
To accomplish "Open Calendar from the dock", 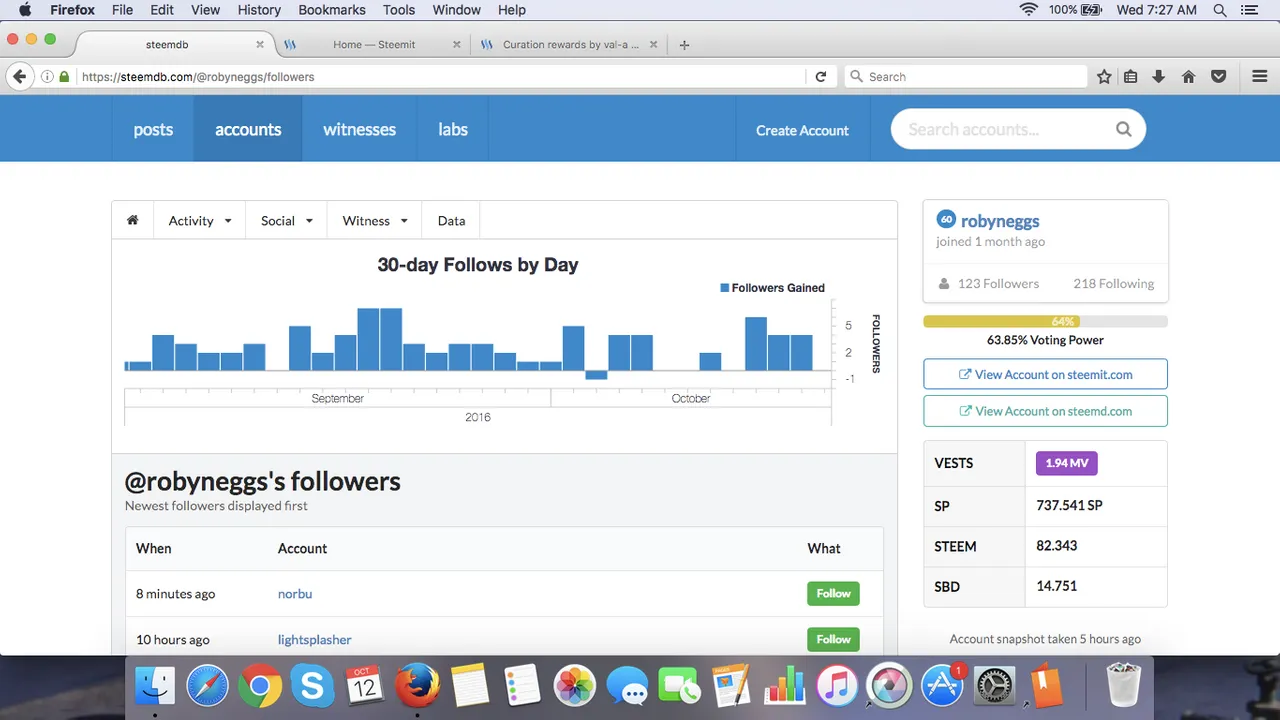I will (365, 686).
